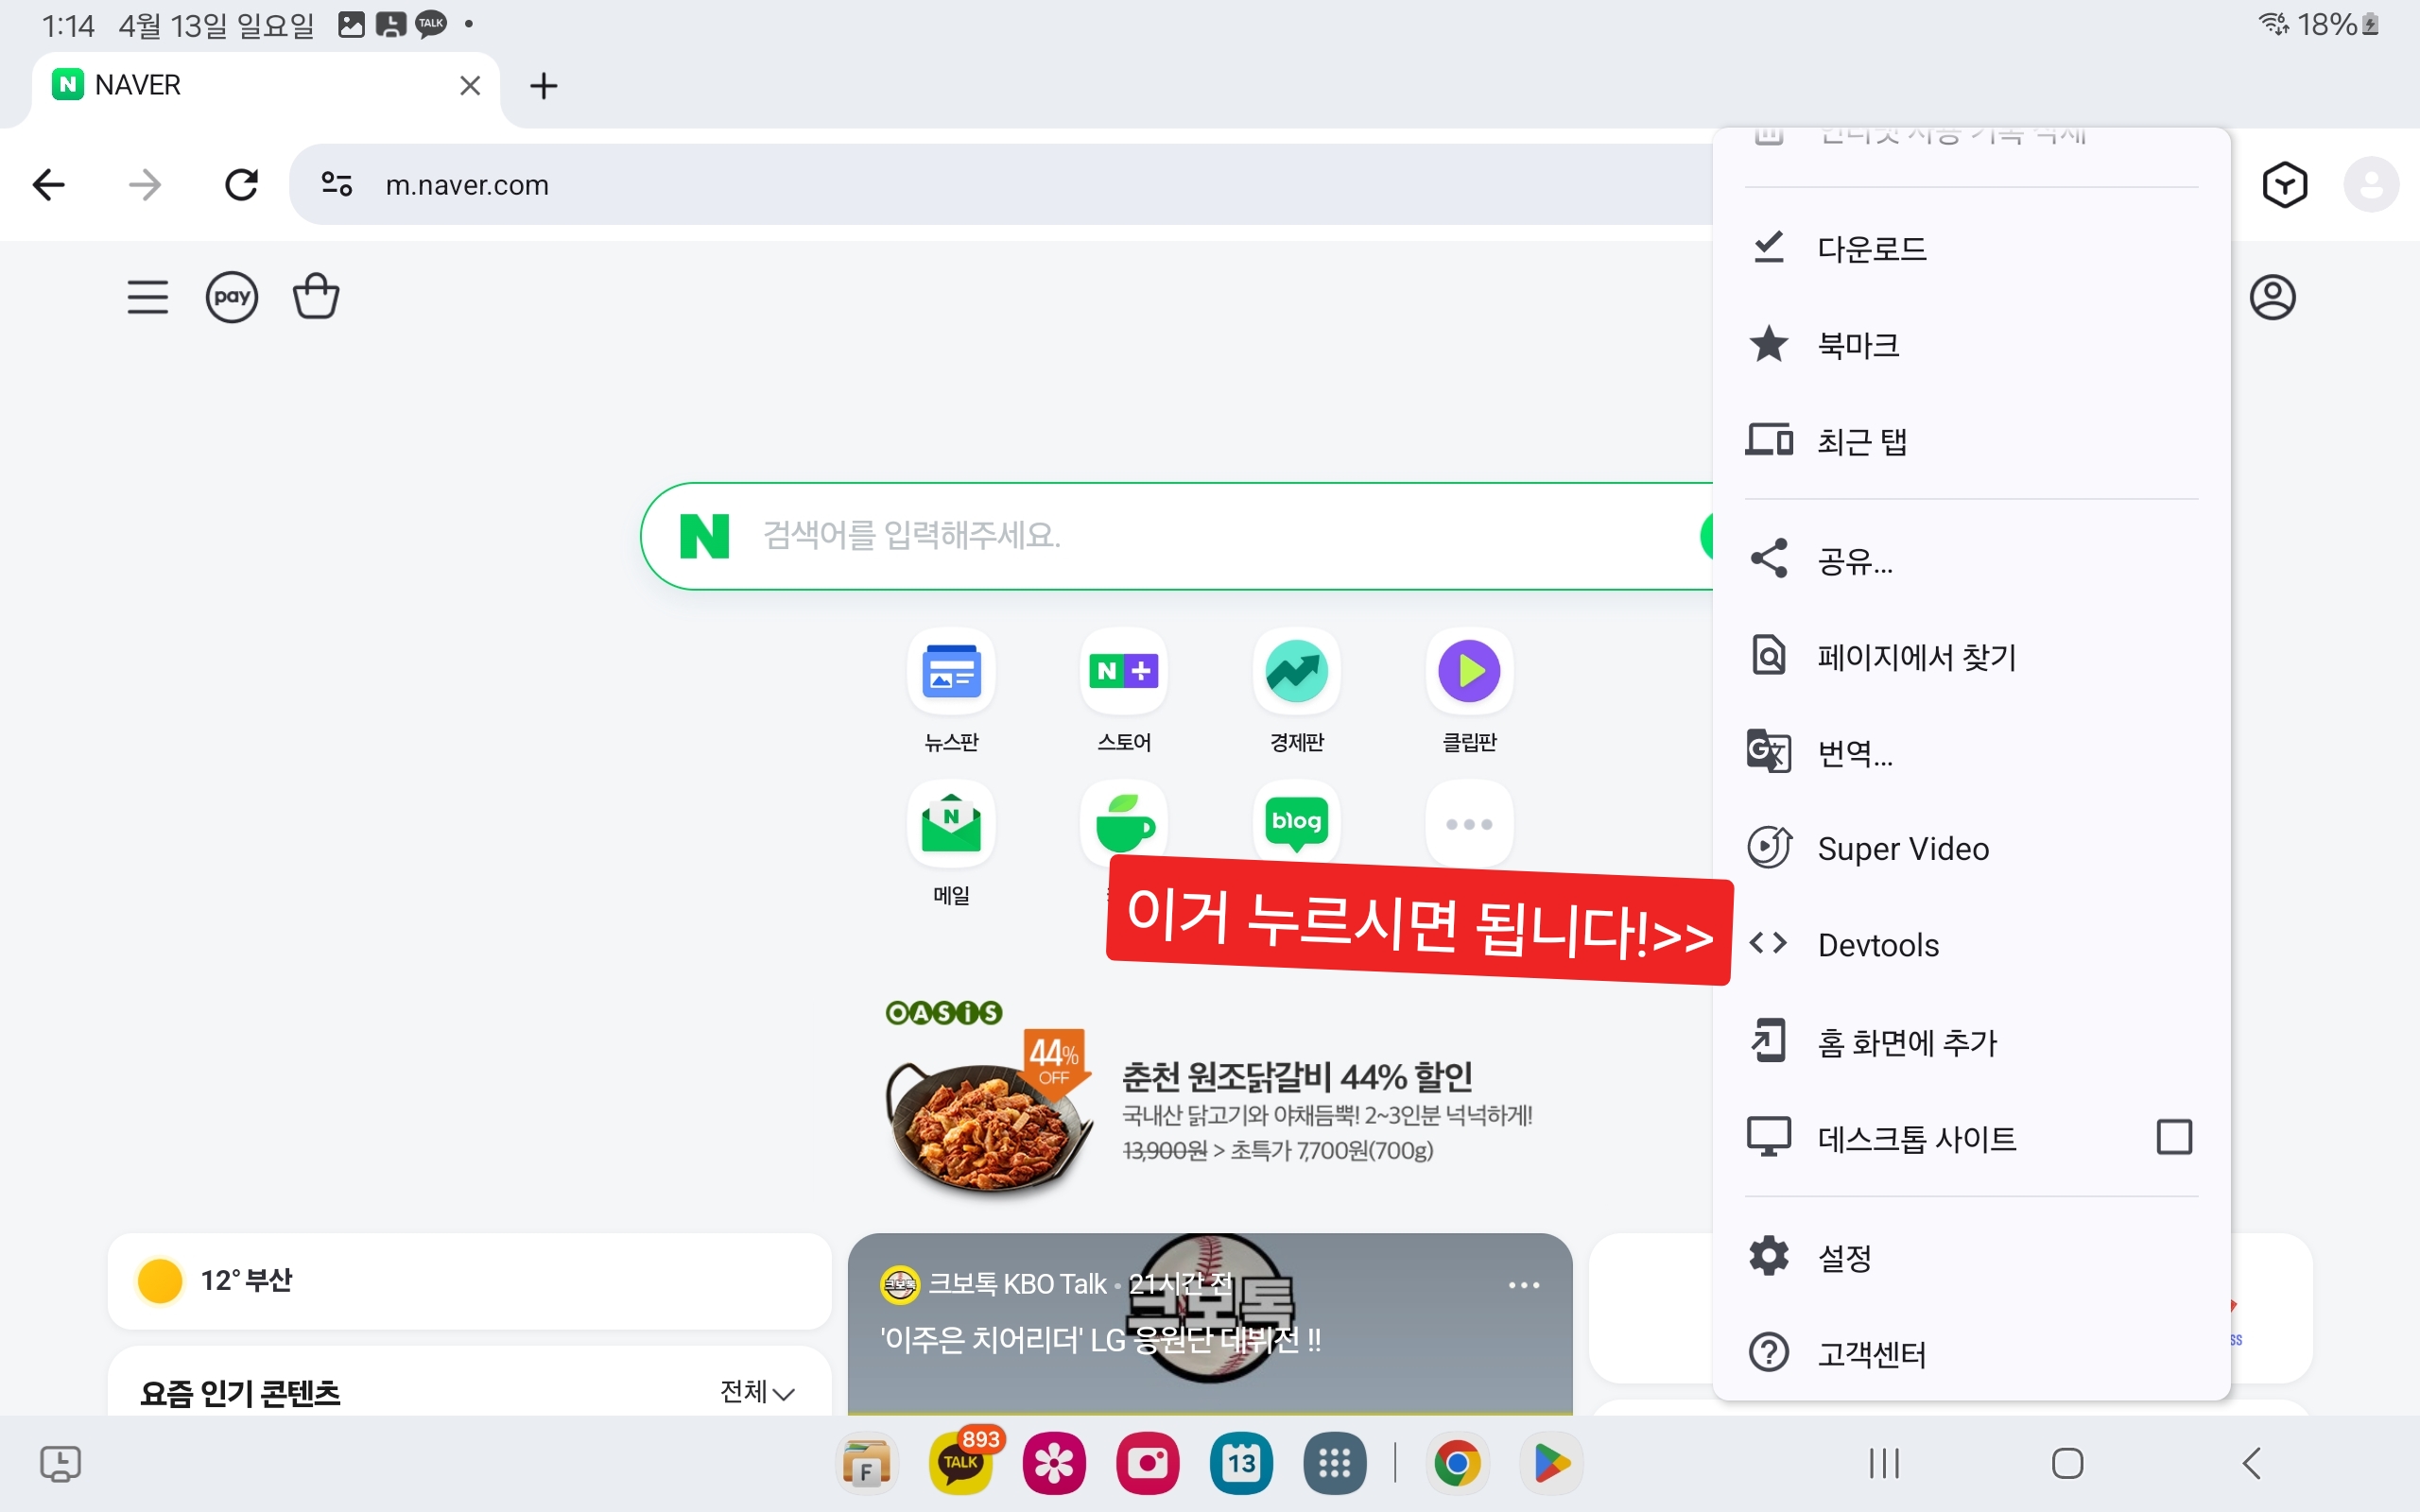The image size is (2420, 1512).
Task: Open a new tab with plus button
Action: pyautogui.click(x=543, y=86)
